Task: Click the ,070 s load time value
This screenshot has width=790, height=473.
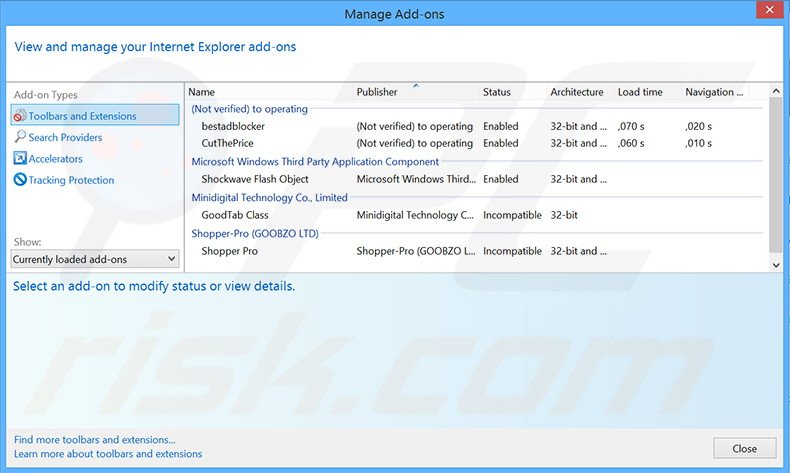Action: (x=631, y=126)
